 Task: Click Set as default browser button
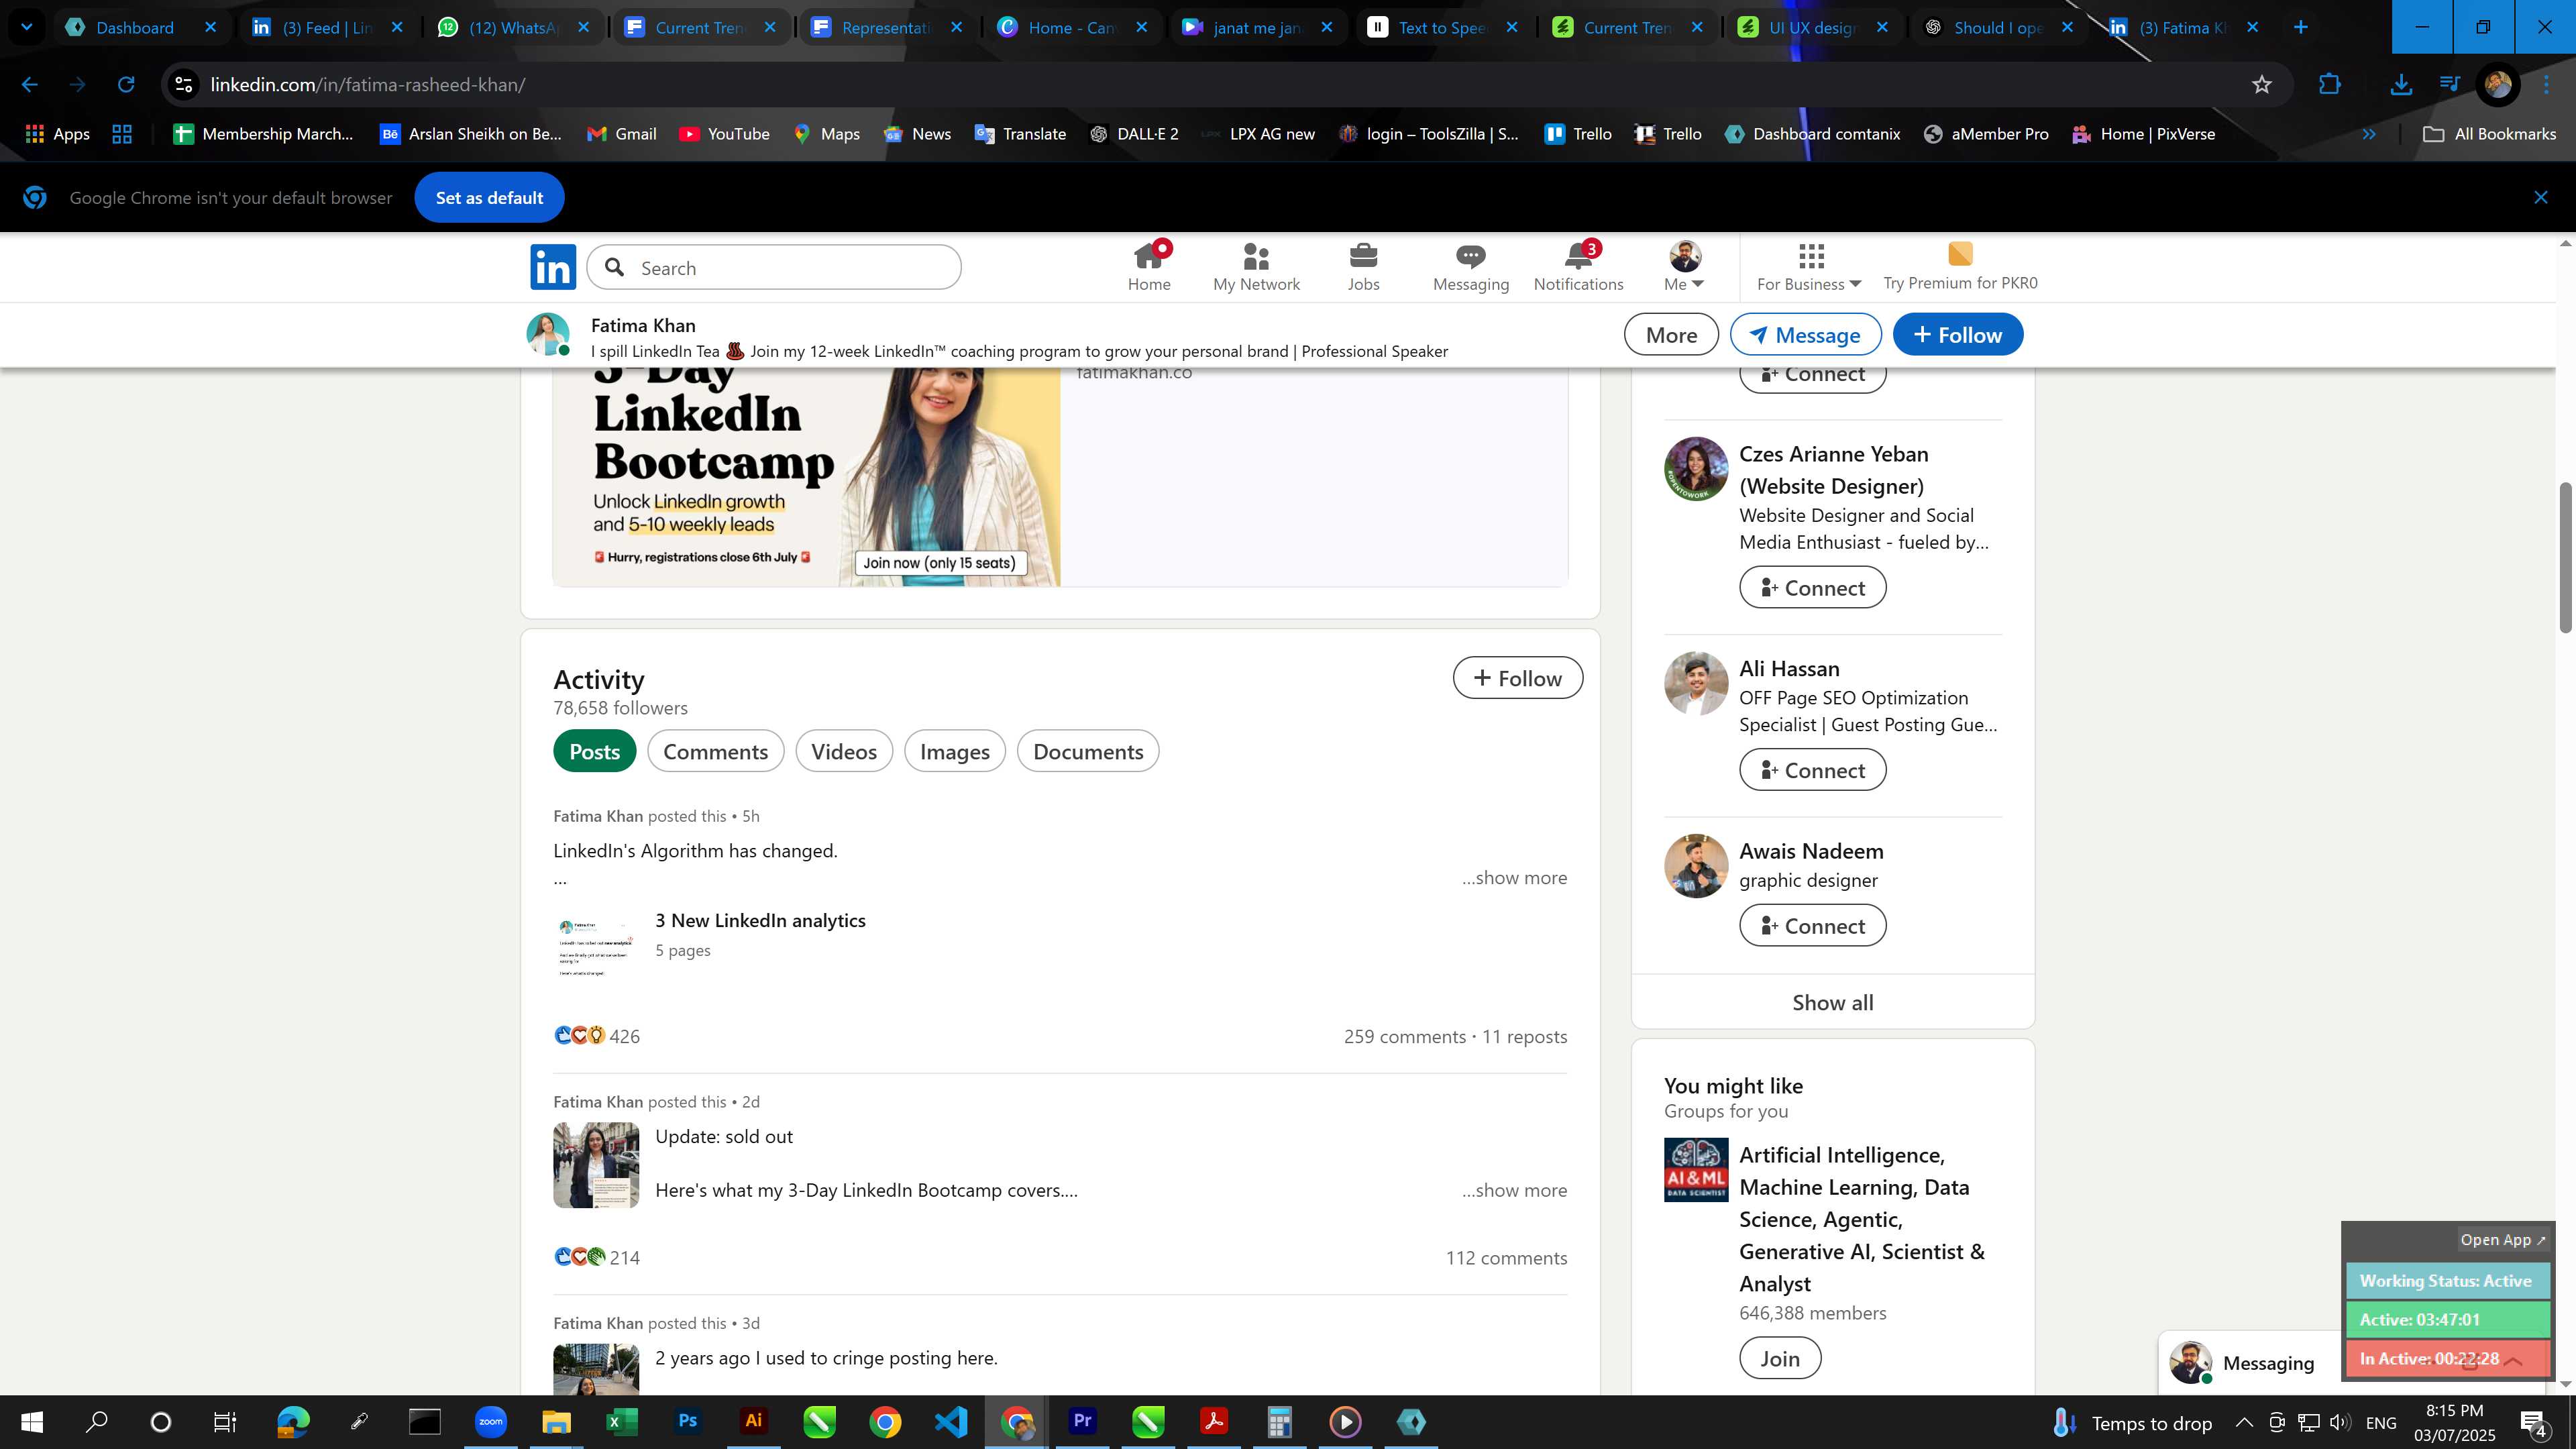pyautogui.click(x=489, y=198)
